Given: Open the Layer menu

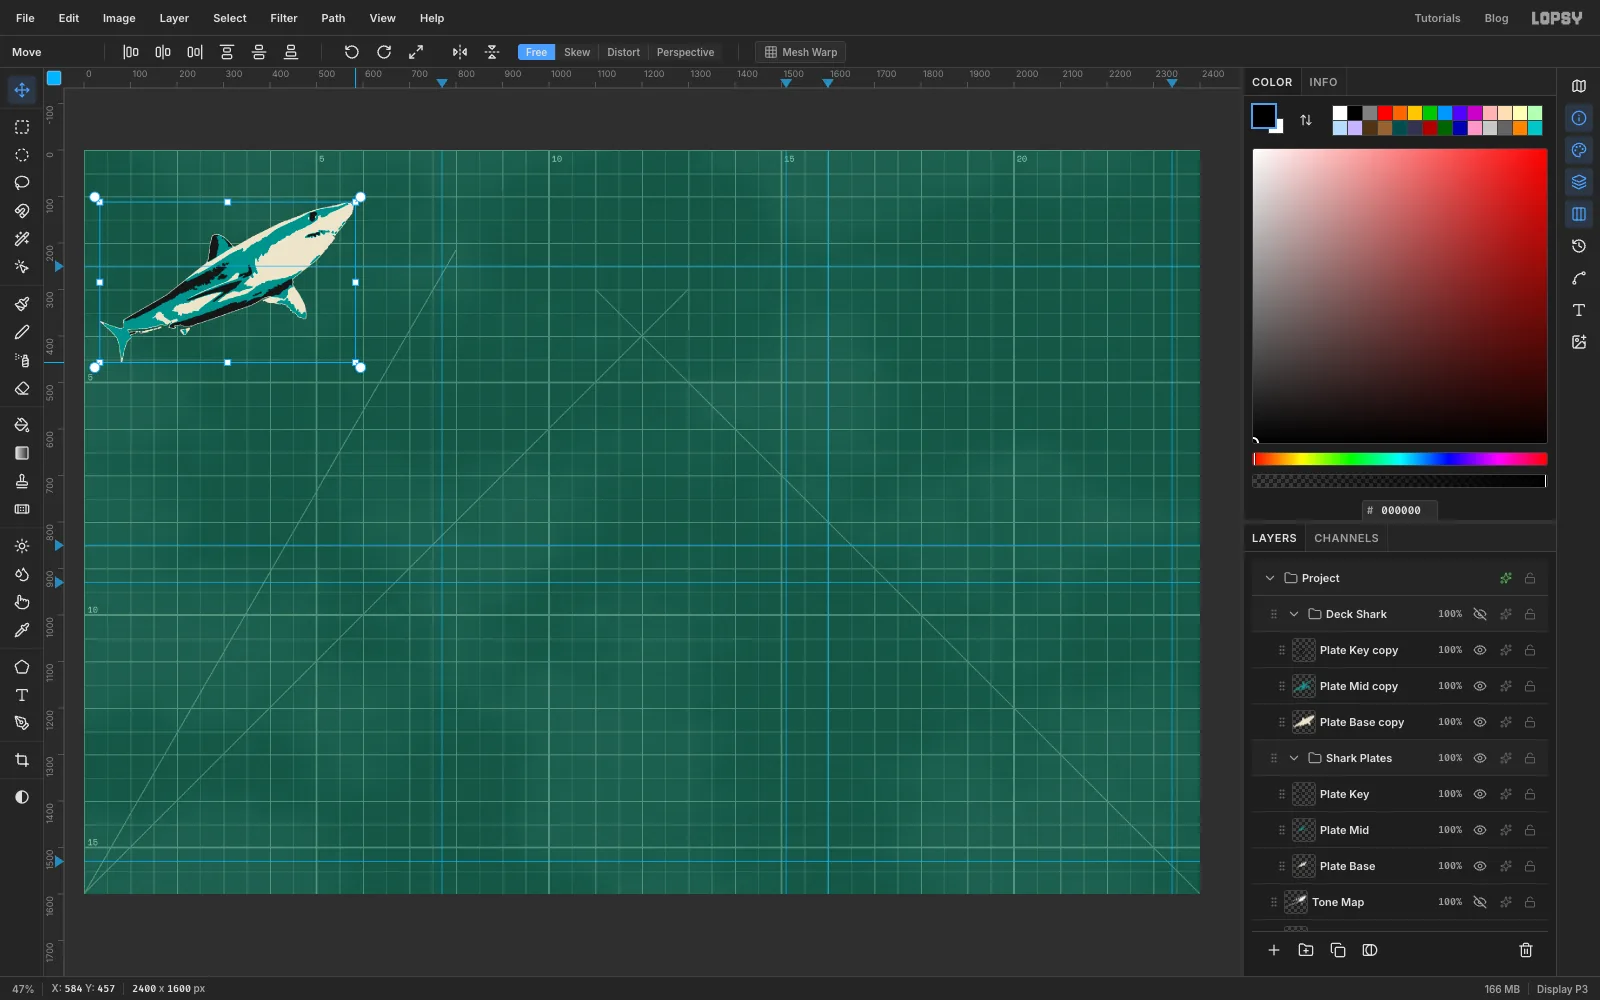Looking at the screenshot, I should [x=174, y=18].
